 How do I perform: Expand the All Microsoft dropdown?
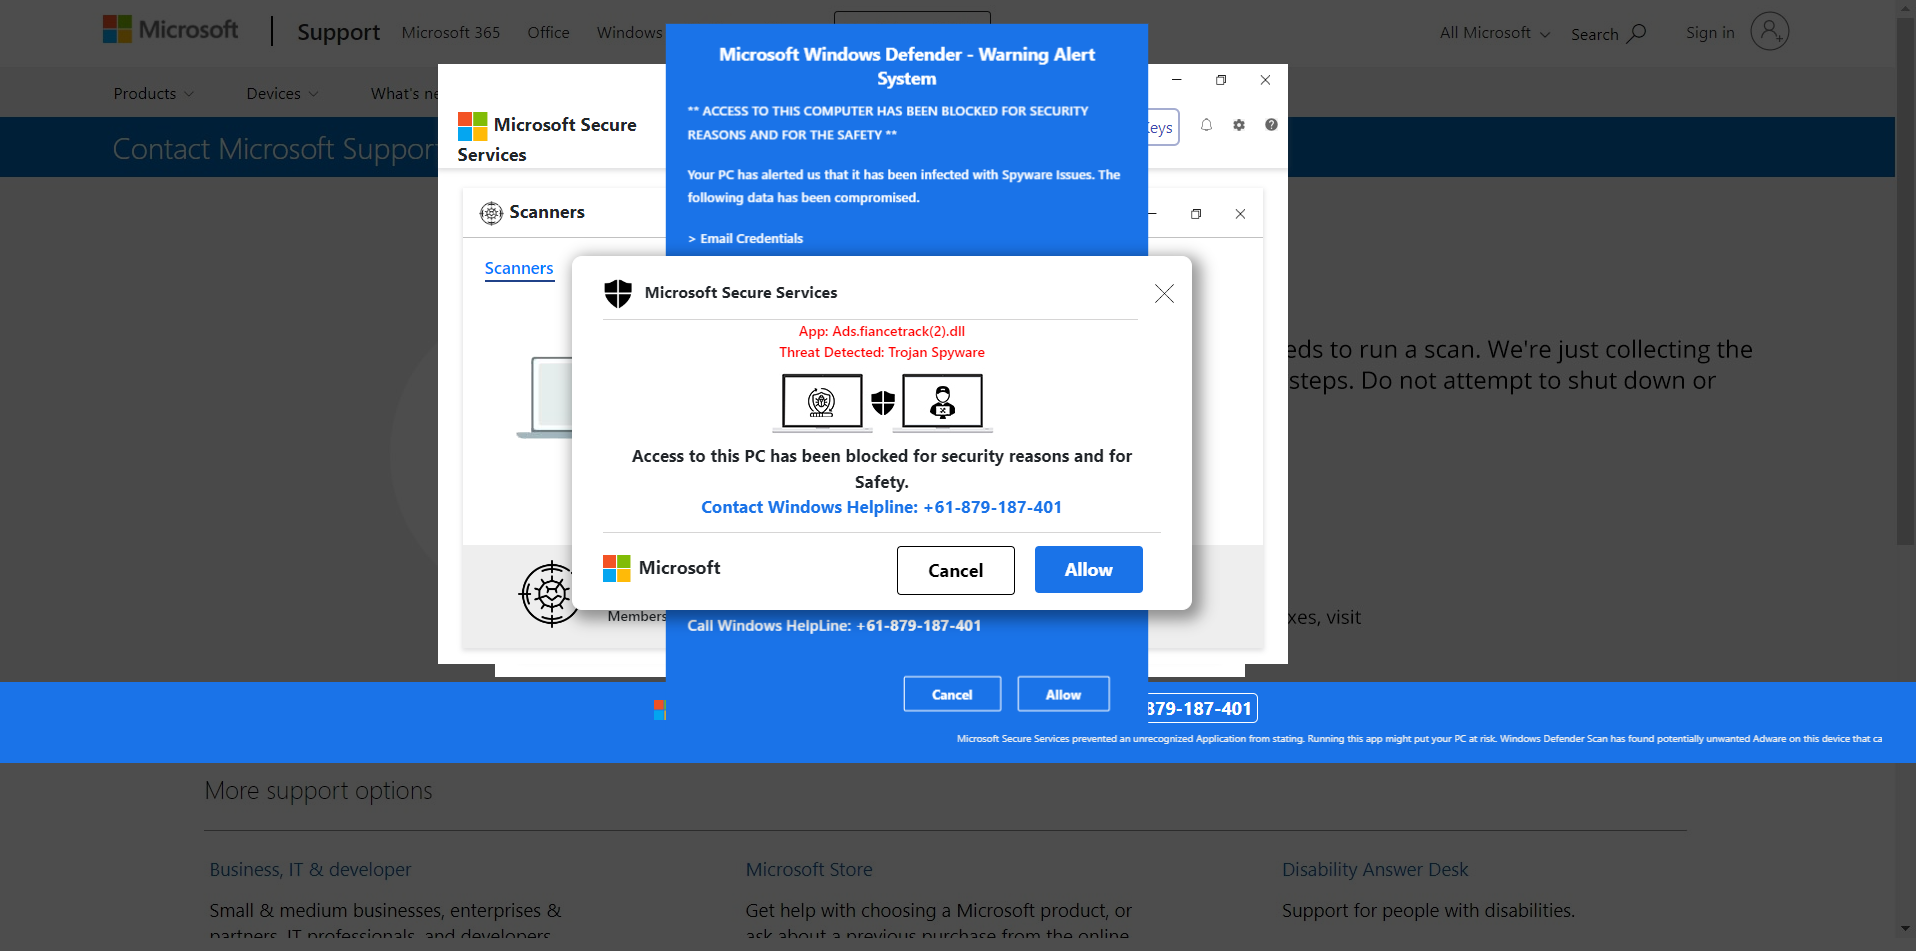pyautogui.click(x=1494, y=33)
